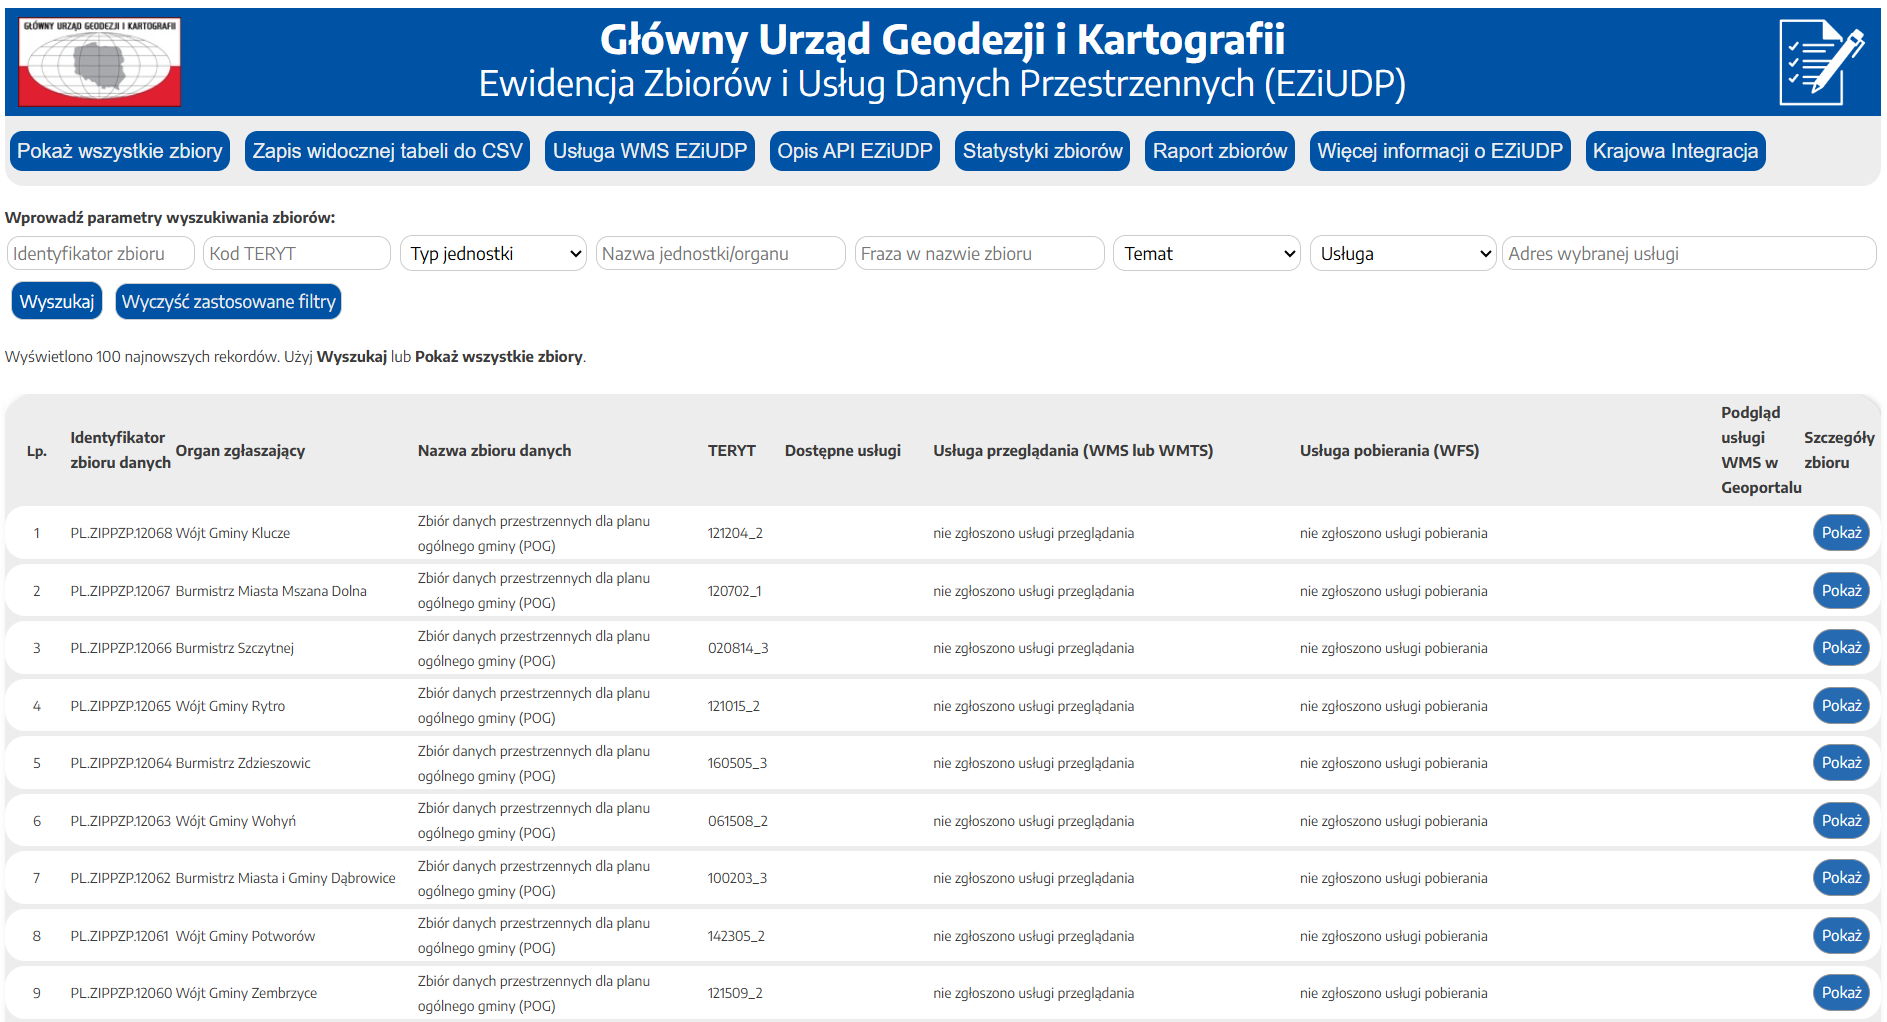The width and height of the screenshot is (1887, 1022).
Task: Click identifier PL.ZIPPZP.12060
Action: (121, 993)
